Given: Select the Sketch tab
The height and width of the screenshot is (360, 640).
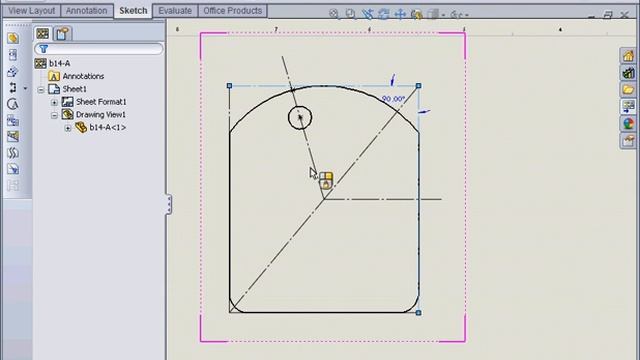Looking at the screenshot, I should (x=133, y=11).
